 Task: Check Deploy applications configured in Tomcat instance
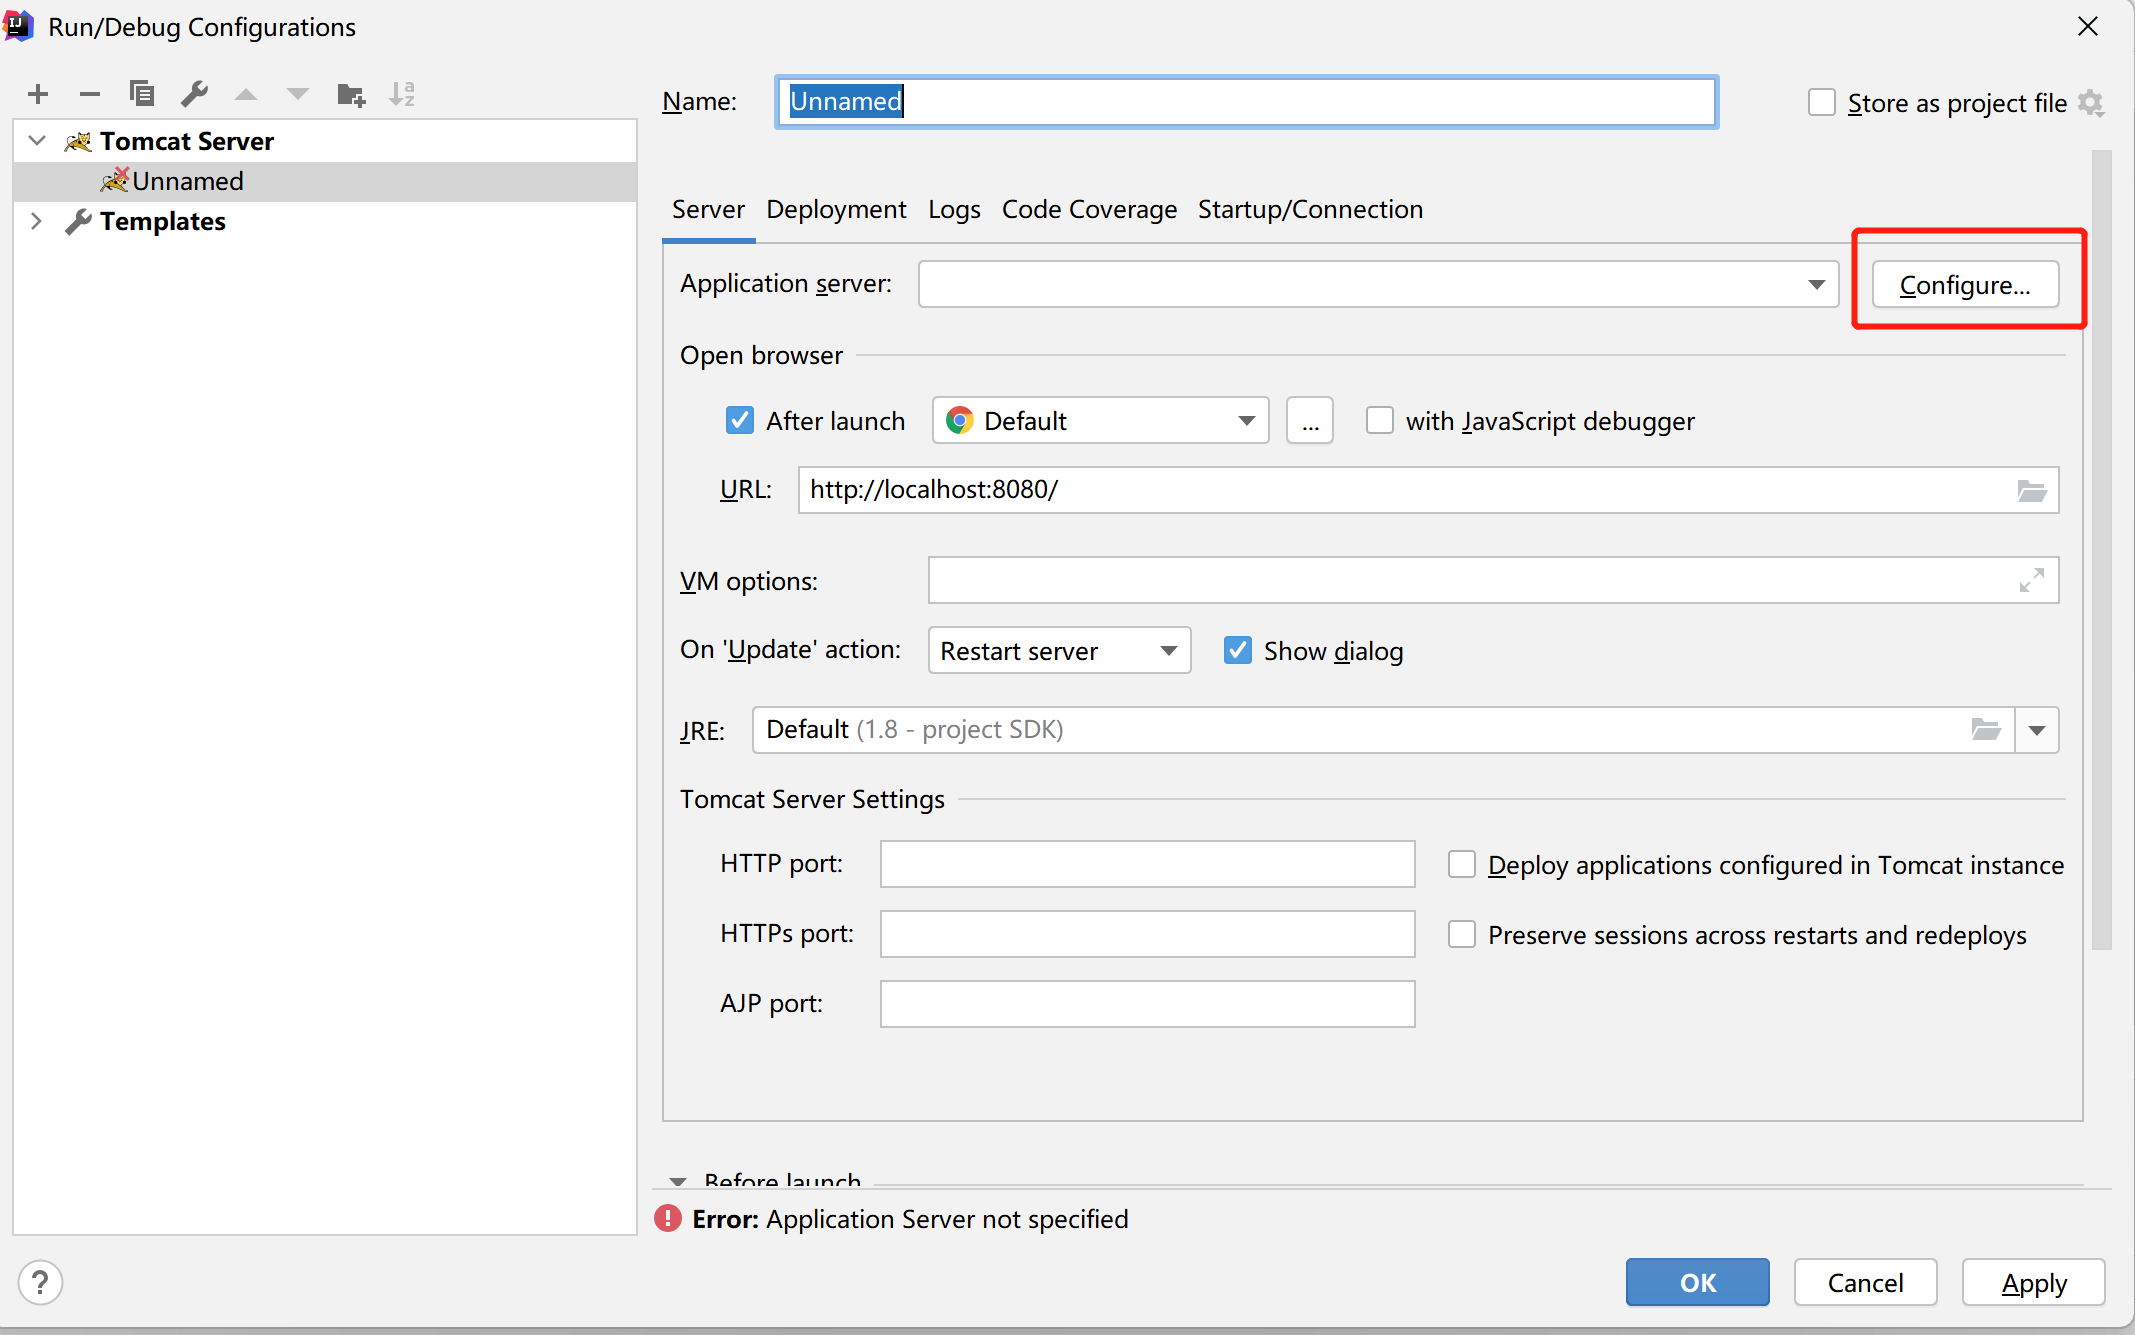[1462, 864]
